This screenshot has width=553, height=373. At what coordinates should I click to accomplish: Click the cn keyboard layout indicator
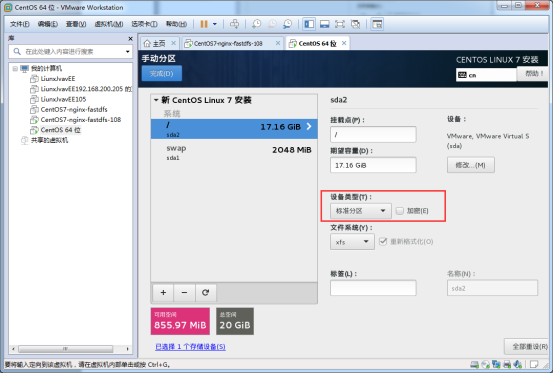pyautogui.click(x=486, y=75)
